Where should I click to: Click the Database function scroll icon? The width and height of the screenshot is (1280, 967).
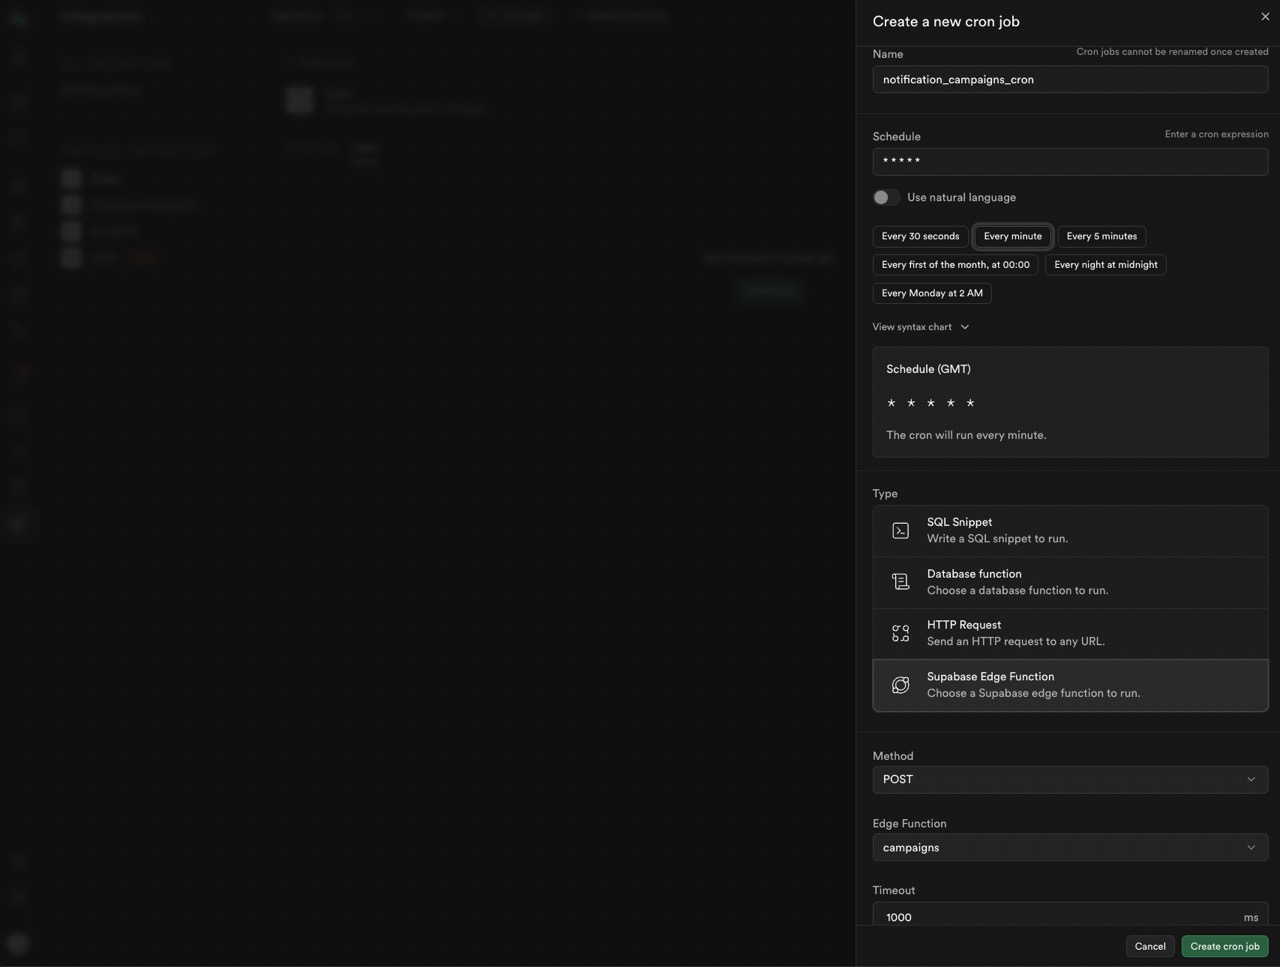point(901,582)
